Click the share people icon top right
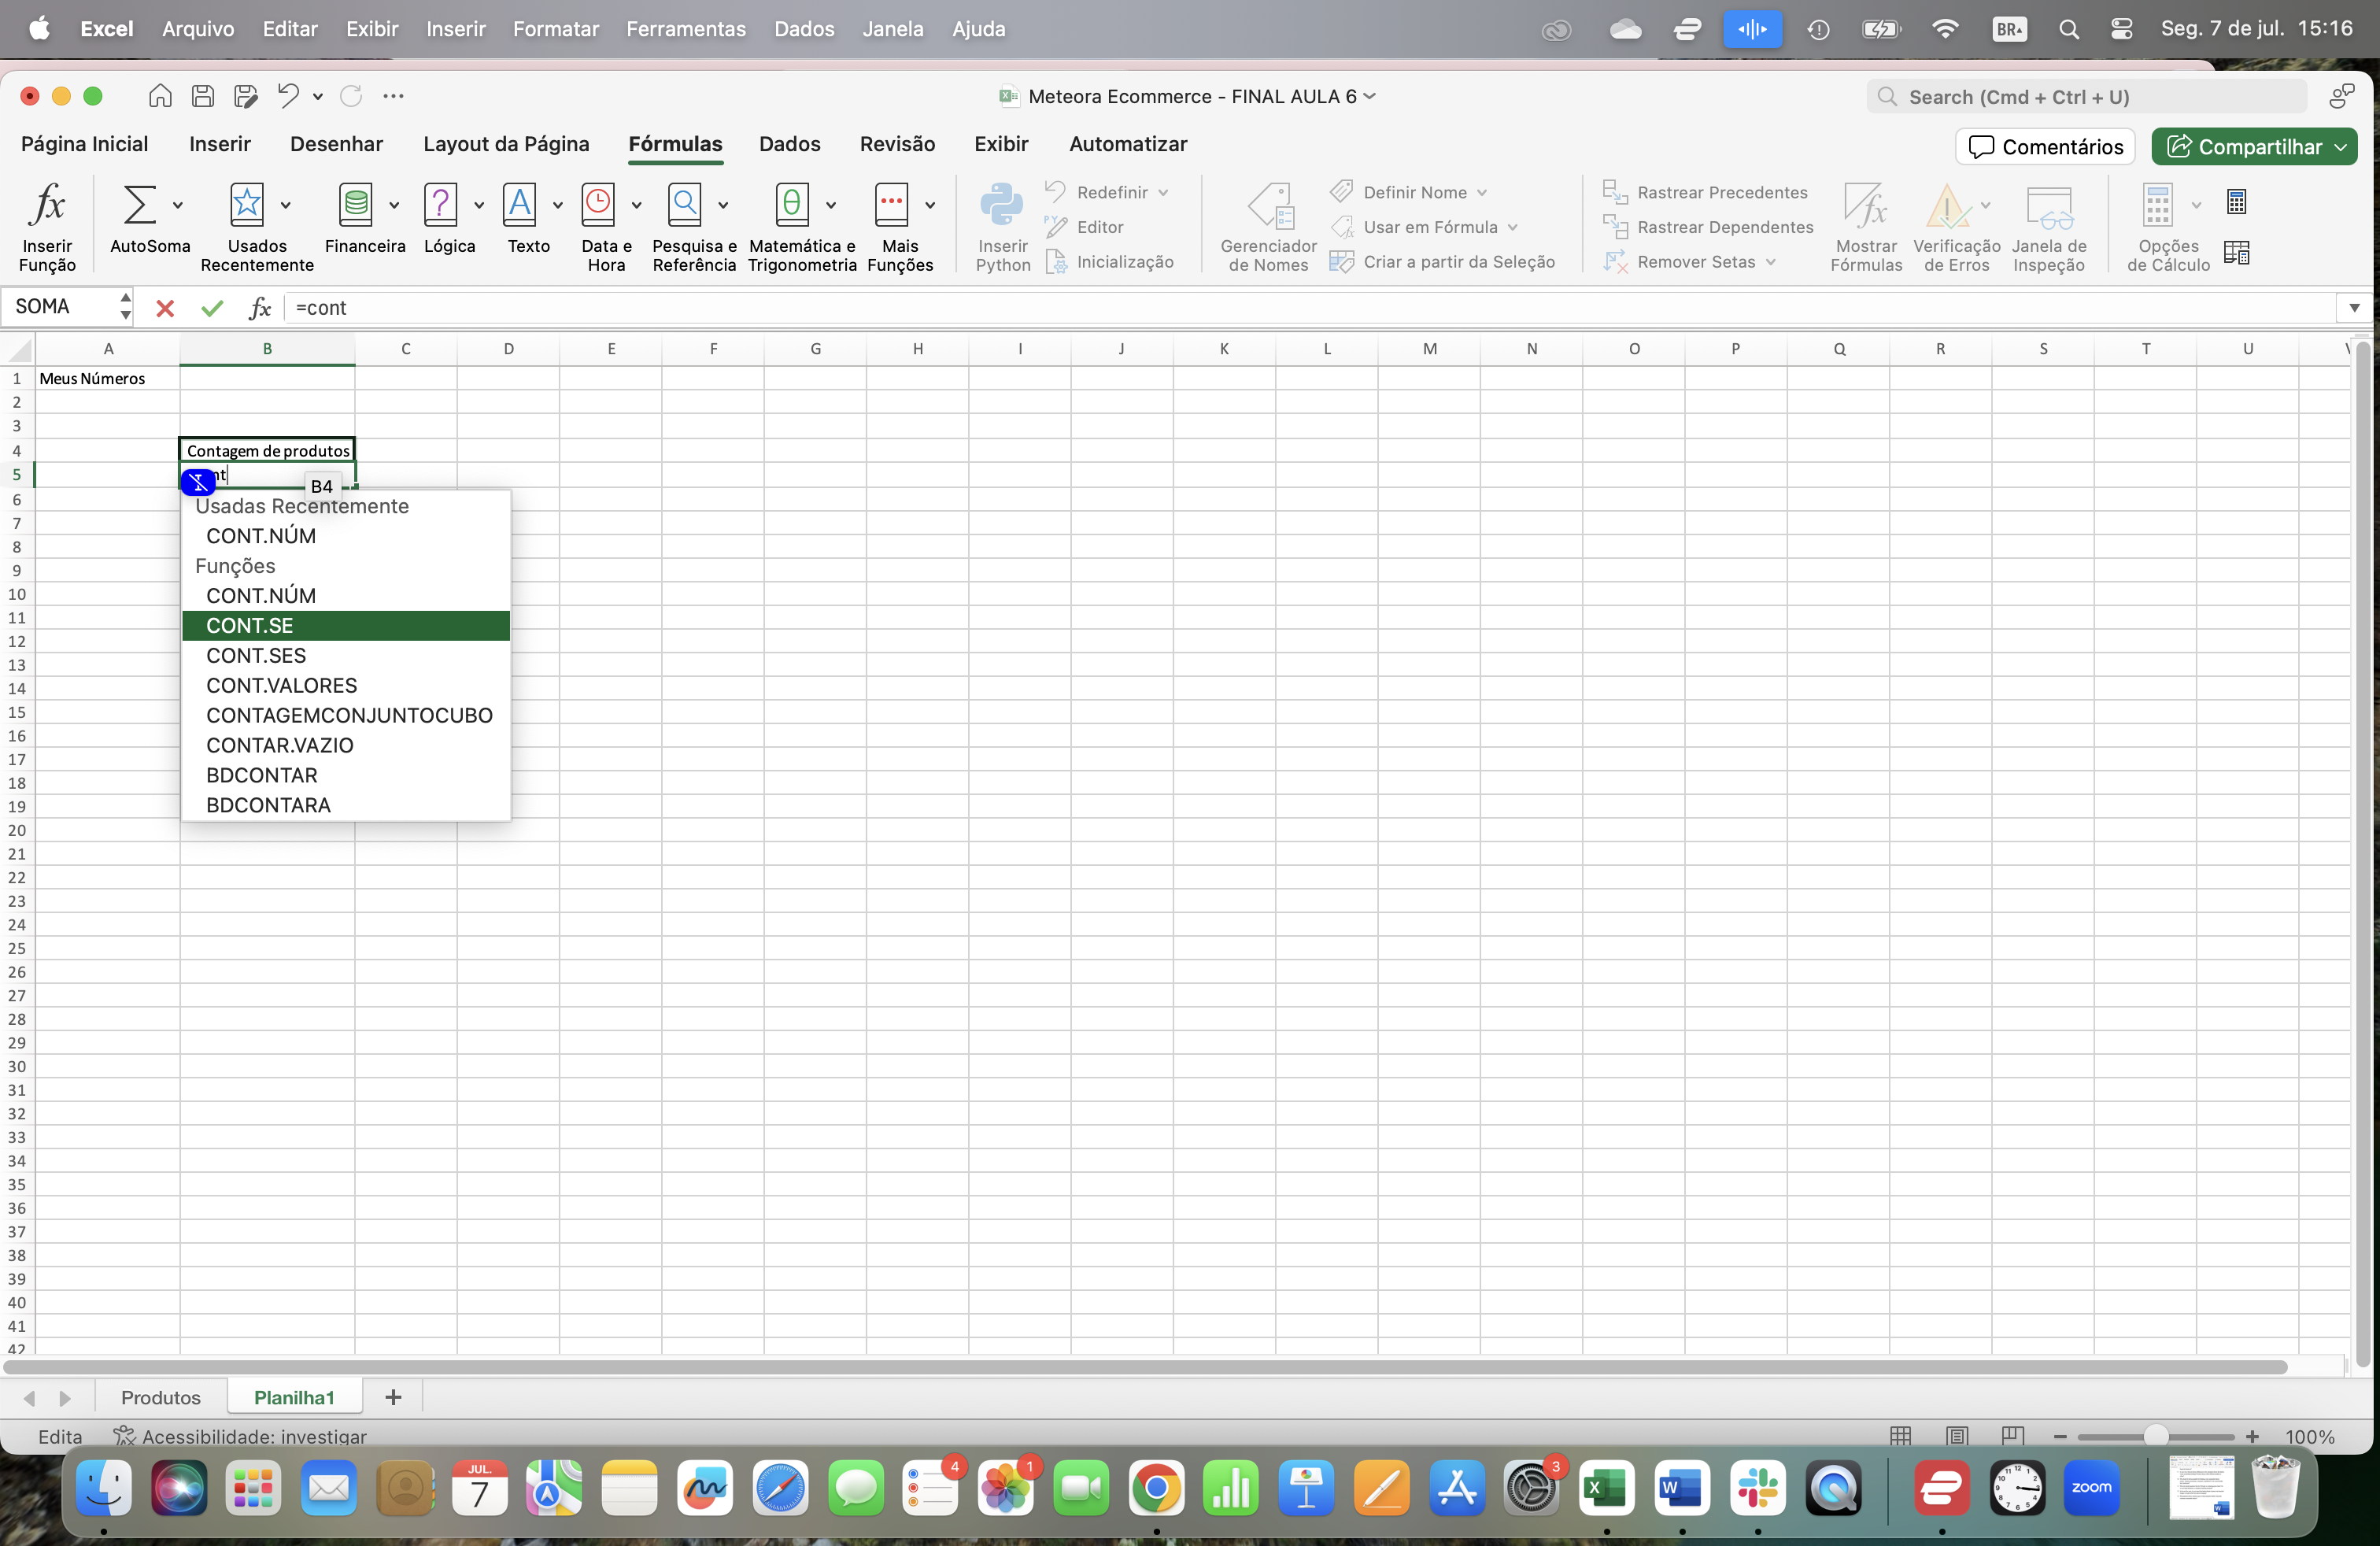This screenshot has width=2380, height=1546. click(x=2341, y=97)
